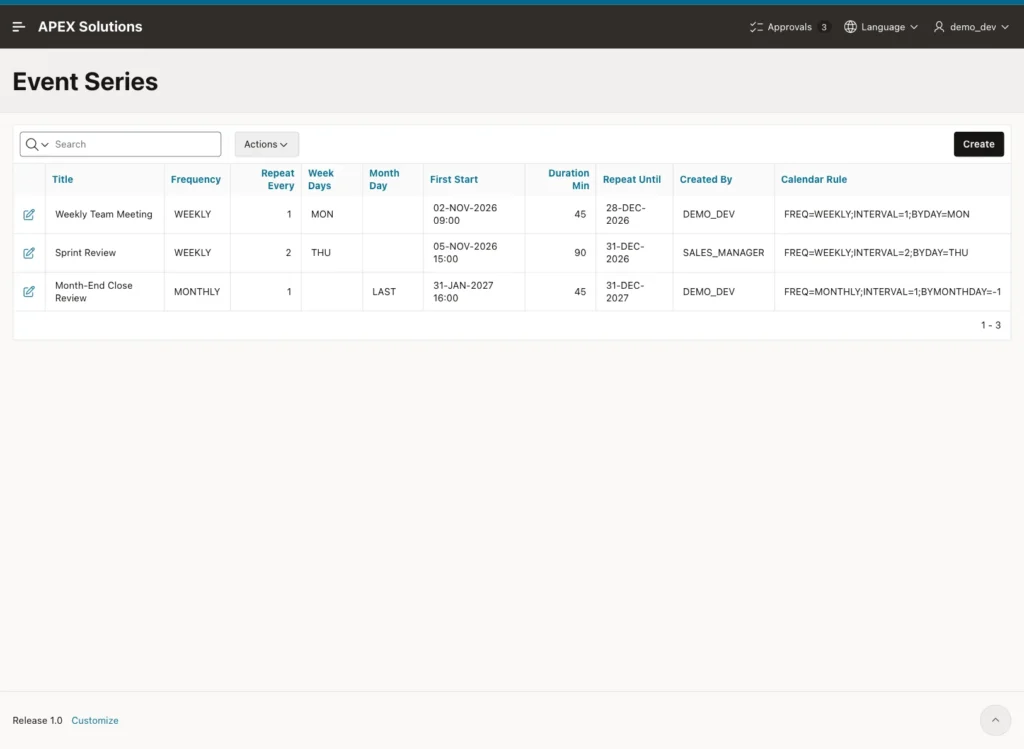Viewport: 1024px width, 749px height.
Task: Click the 28-DEC-2026 repeat until cell
Action: coord(634,214)
